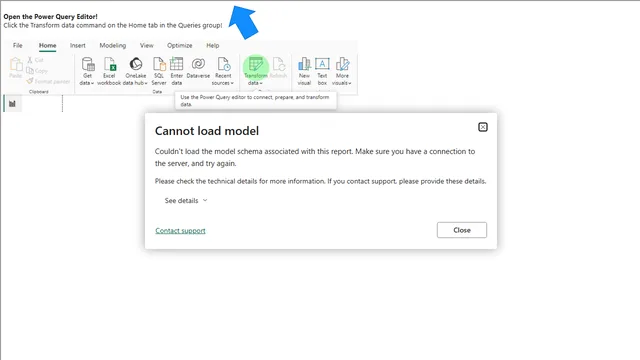
Task: Click the Refresh icon in ribbon
Action: point(279,64)
